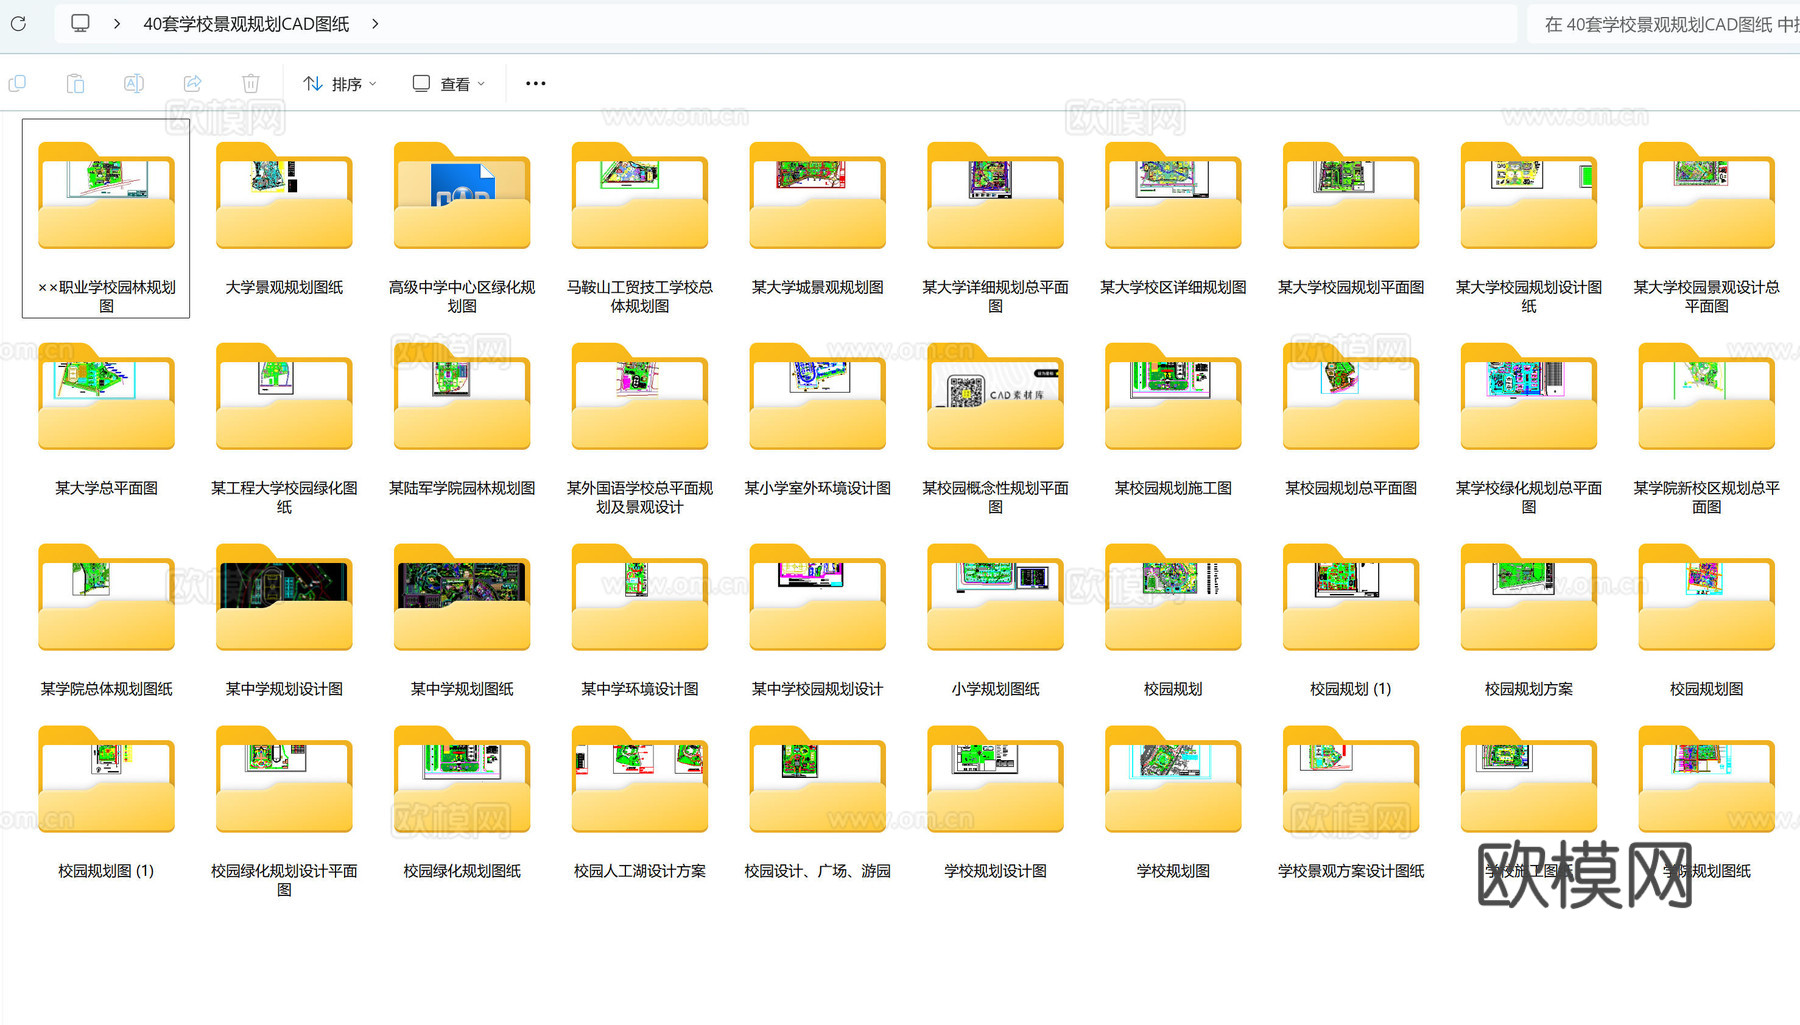Delete the selected folder with trash icon
Screen dimensions: 1800x1025
pos(250,83)
